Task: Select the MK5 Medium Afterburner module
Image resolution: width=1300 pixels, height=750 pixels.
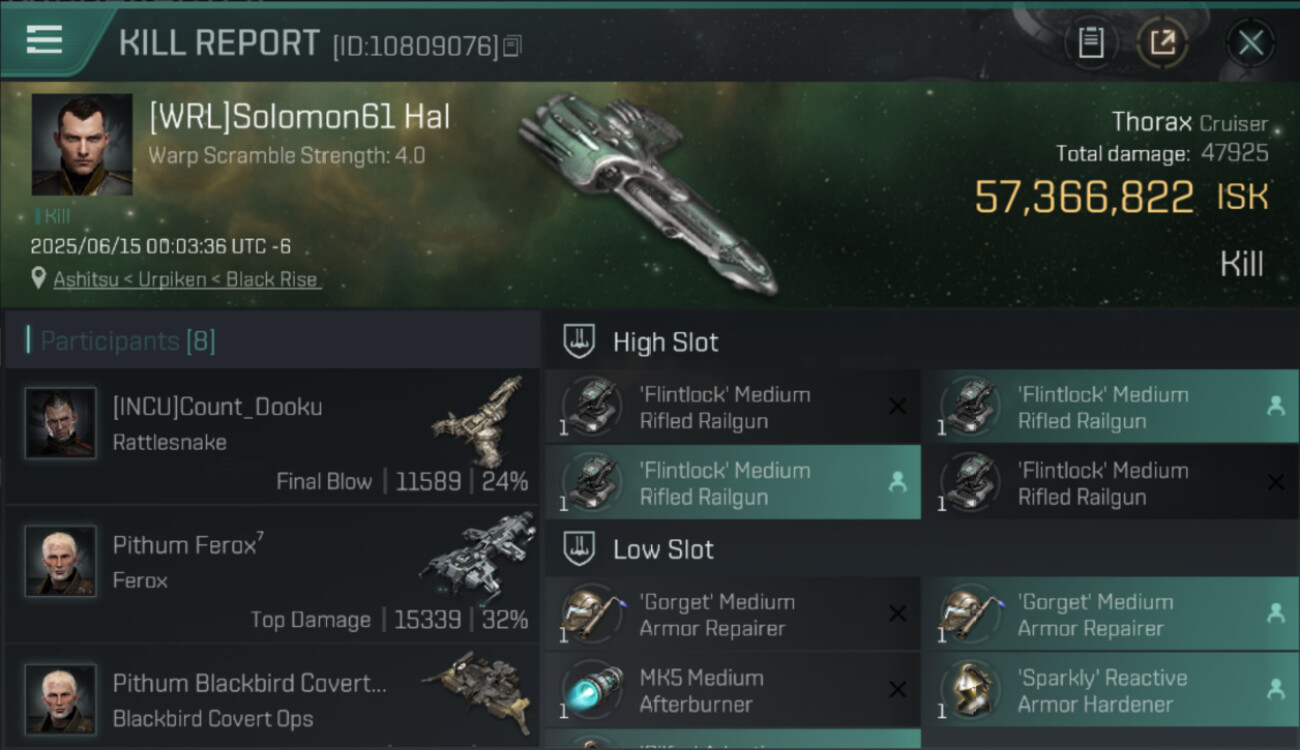Action: pos(701,690)
